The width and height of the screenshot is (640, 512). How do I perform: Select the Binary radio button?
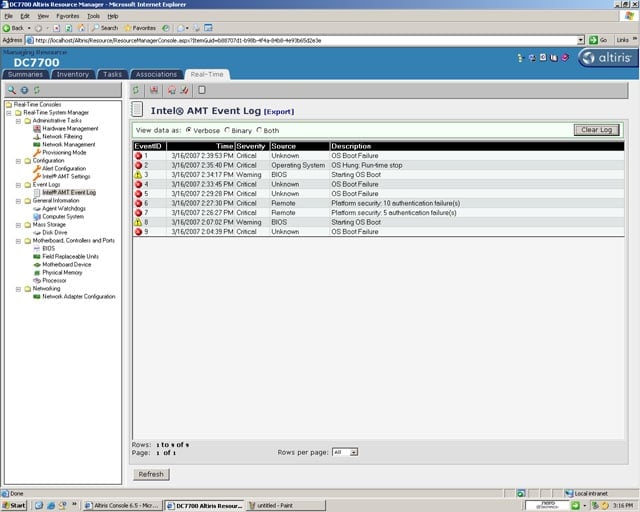click(x=227, y=130)
